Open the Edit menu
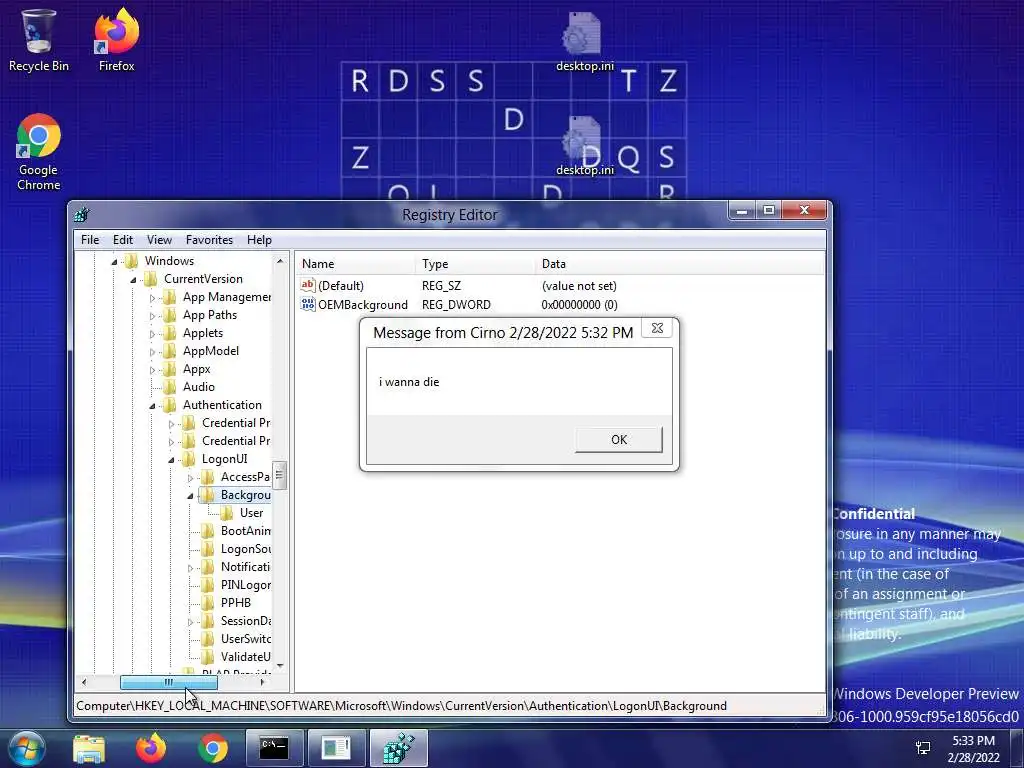This screenshot has width=1024, height=768. [123, 240]
